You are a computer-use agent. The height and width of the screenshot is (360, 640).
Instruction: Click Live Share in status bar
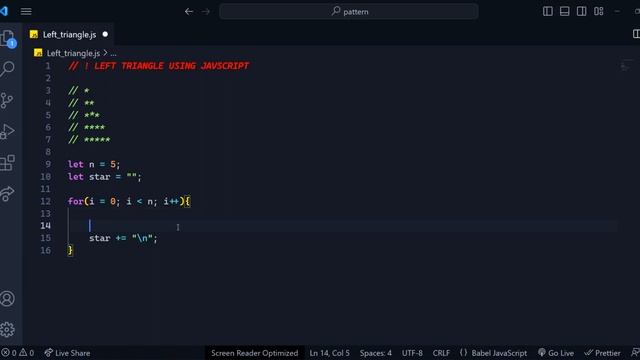coord(67,353)
